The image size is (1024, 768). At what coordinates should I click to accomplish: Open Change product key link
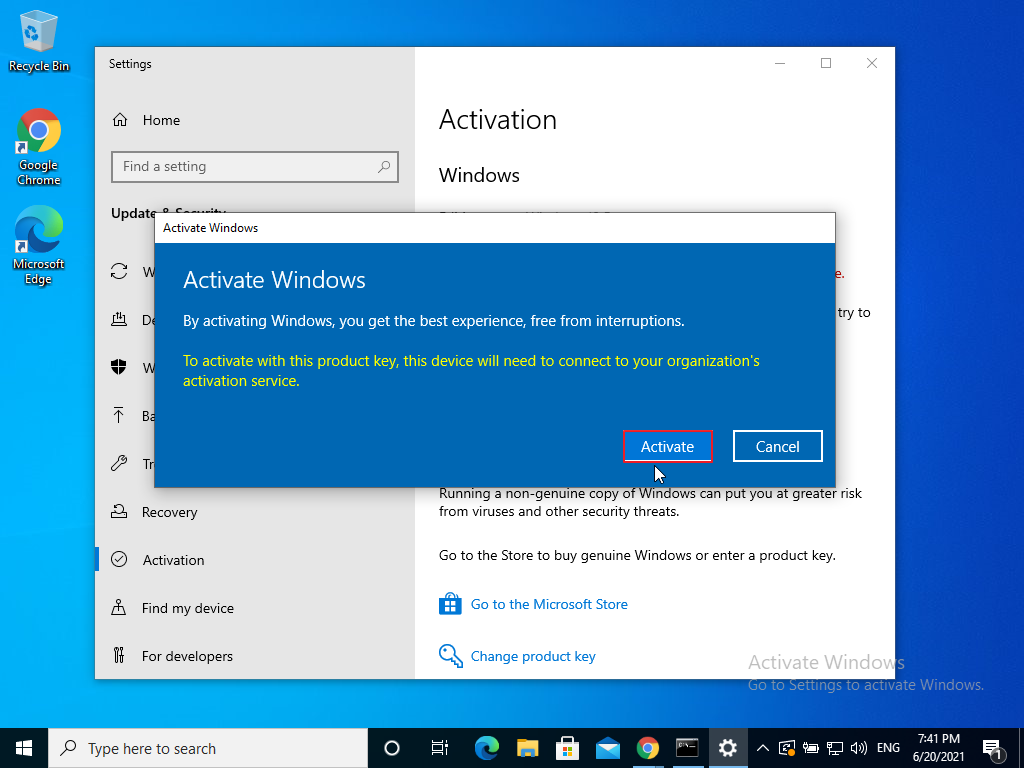coord(533,656)
